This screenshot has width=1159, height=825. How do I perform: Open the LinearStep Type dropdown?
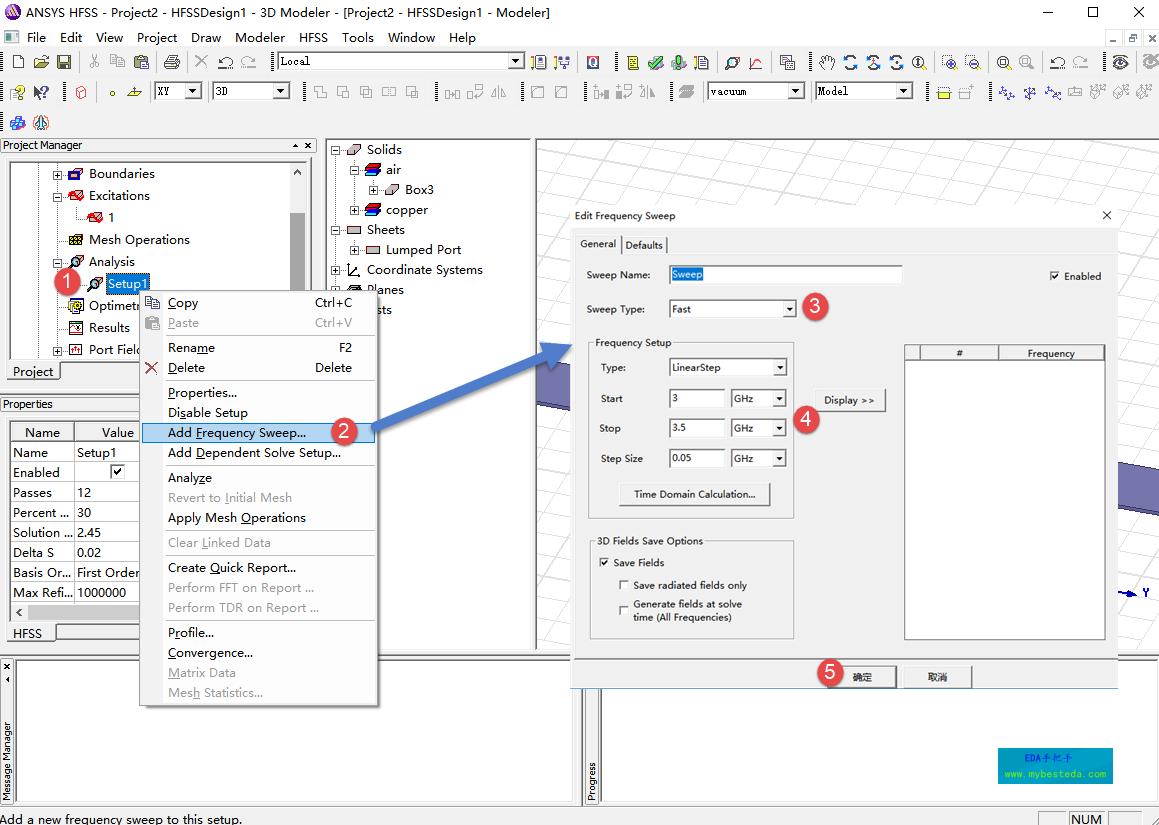(779, 368)
